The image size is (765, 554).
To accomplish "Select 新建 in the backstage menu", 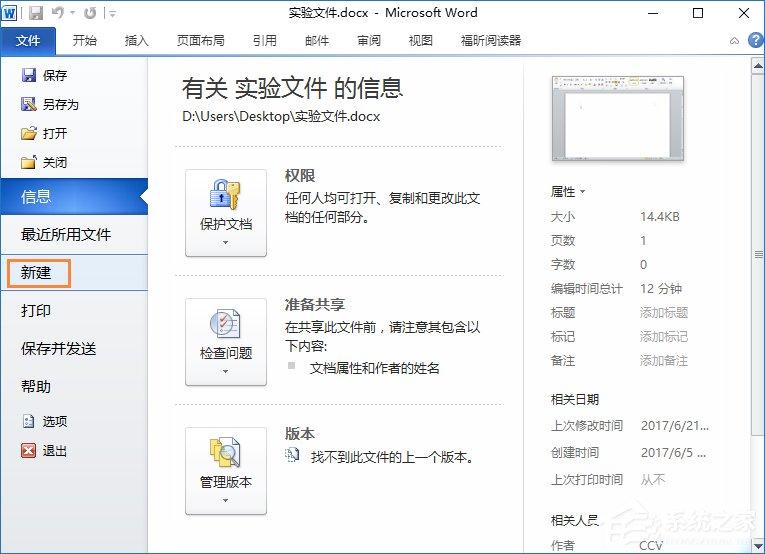I will click(74, 273).
